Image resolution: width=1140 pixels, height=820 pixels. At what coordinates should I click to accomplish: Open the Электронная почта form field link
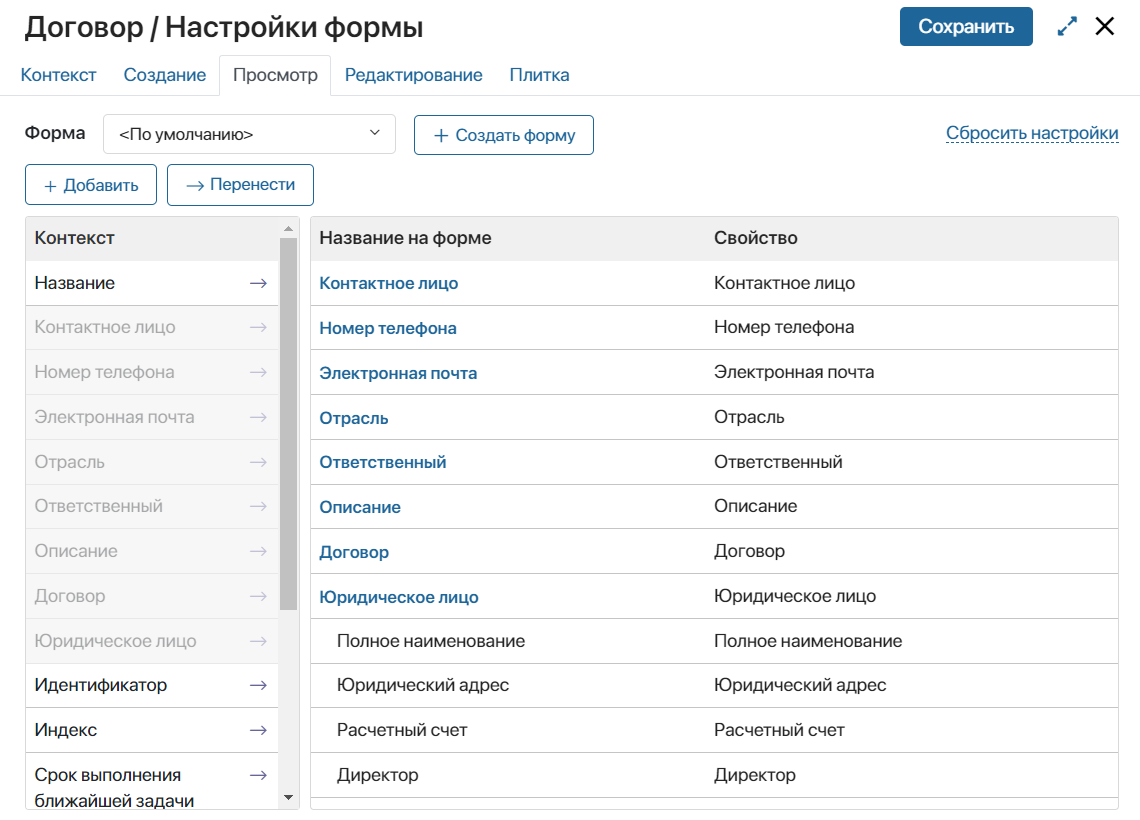(398, 374)
